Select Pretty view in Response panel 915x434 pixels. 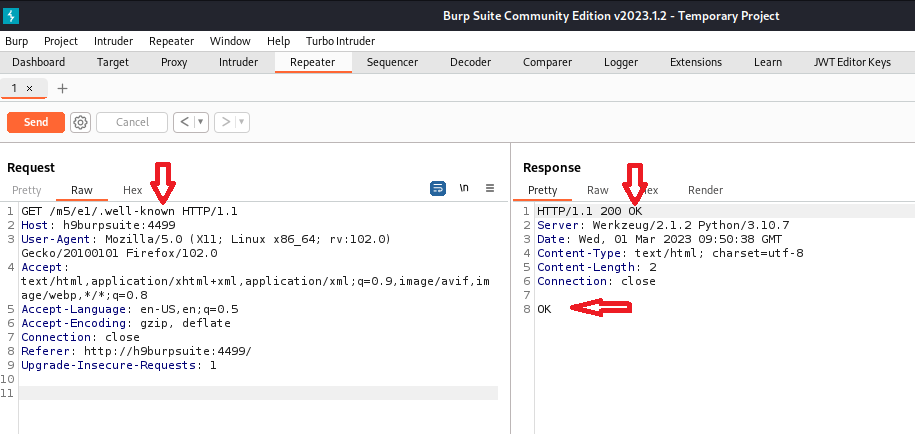coord(543,190)
